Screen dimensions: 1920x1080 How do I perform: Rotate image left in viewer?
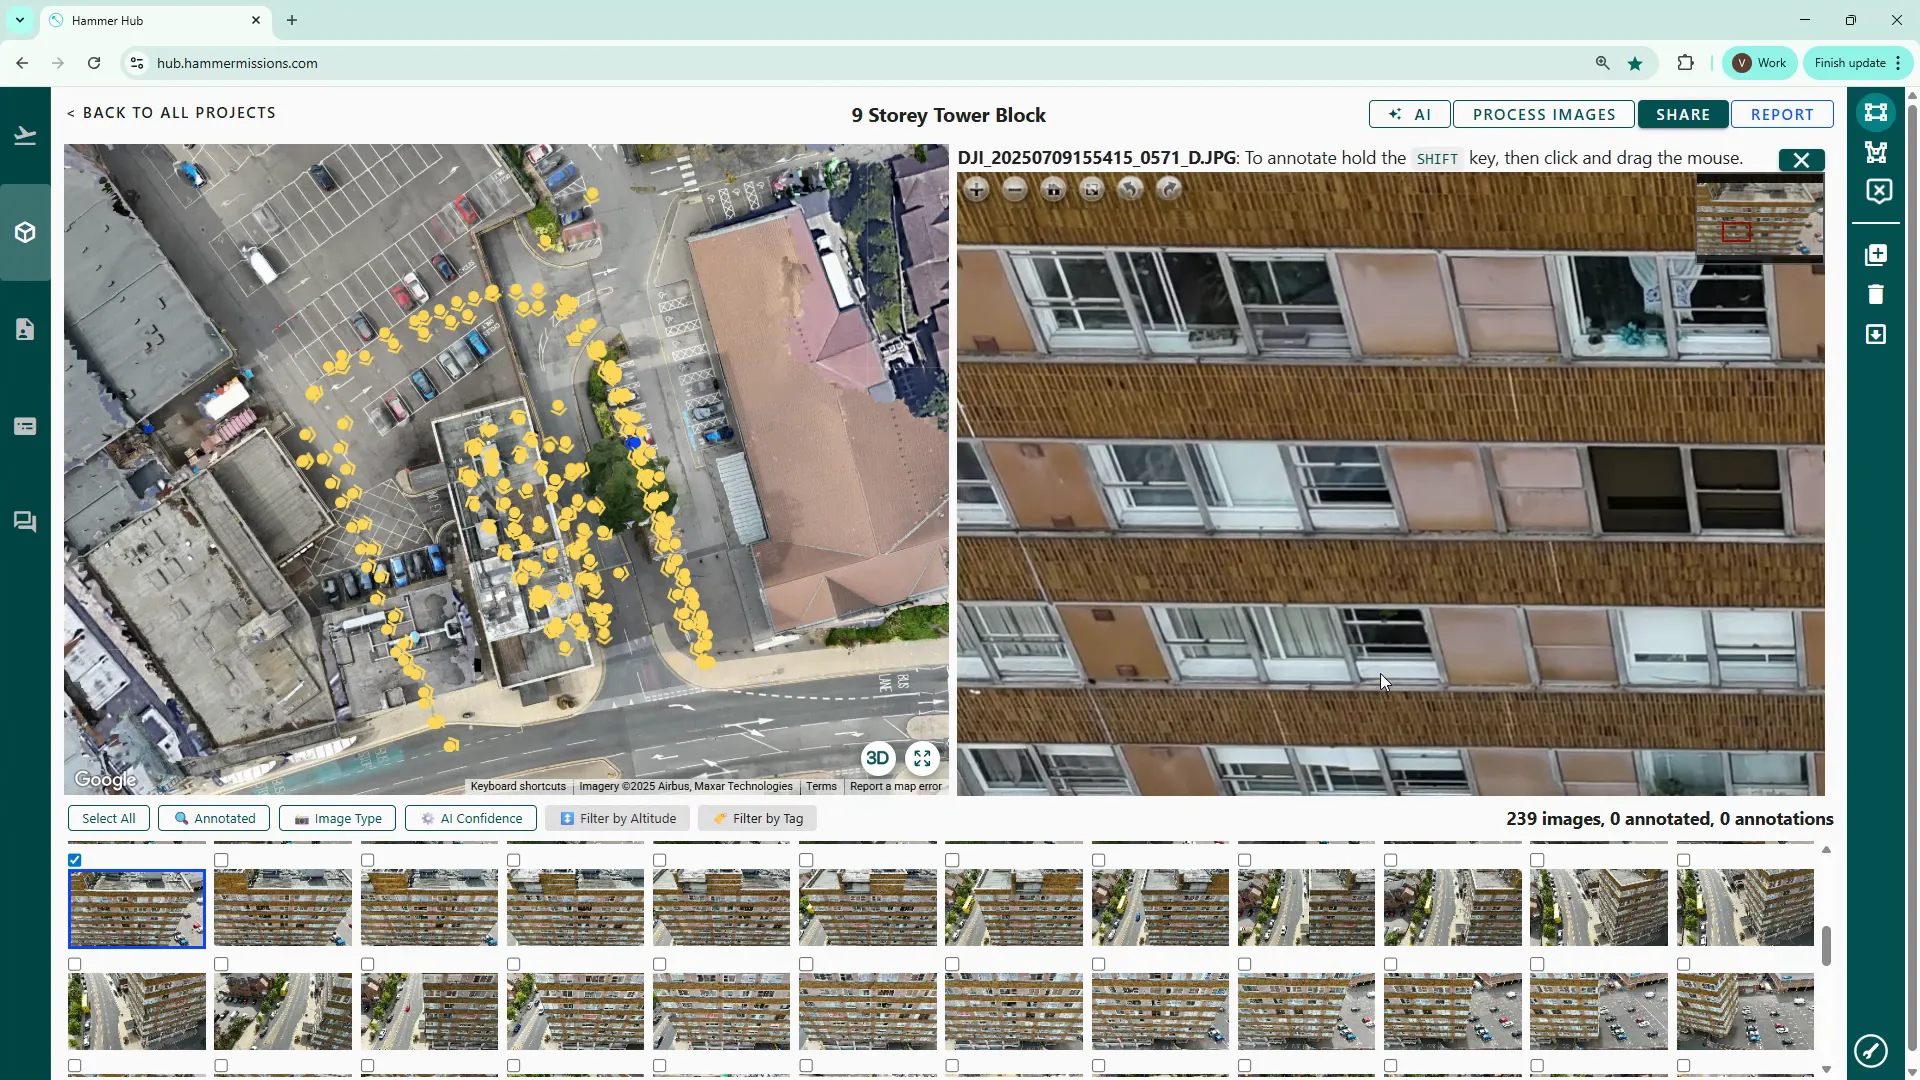(x=1130, y=189)
